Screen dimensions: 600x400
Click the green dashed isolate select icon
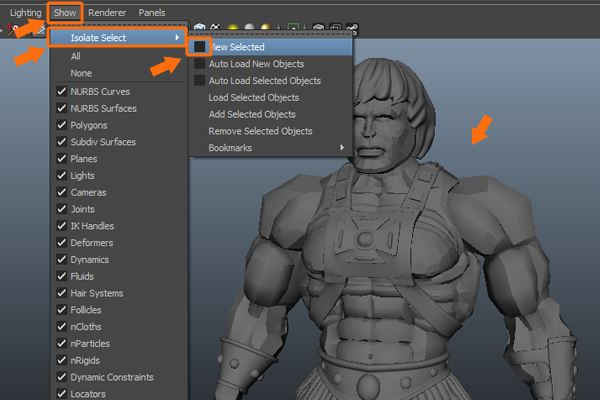click(293, 27)
